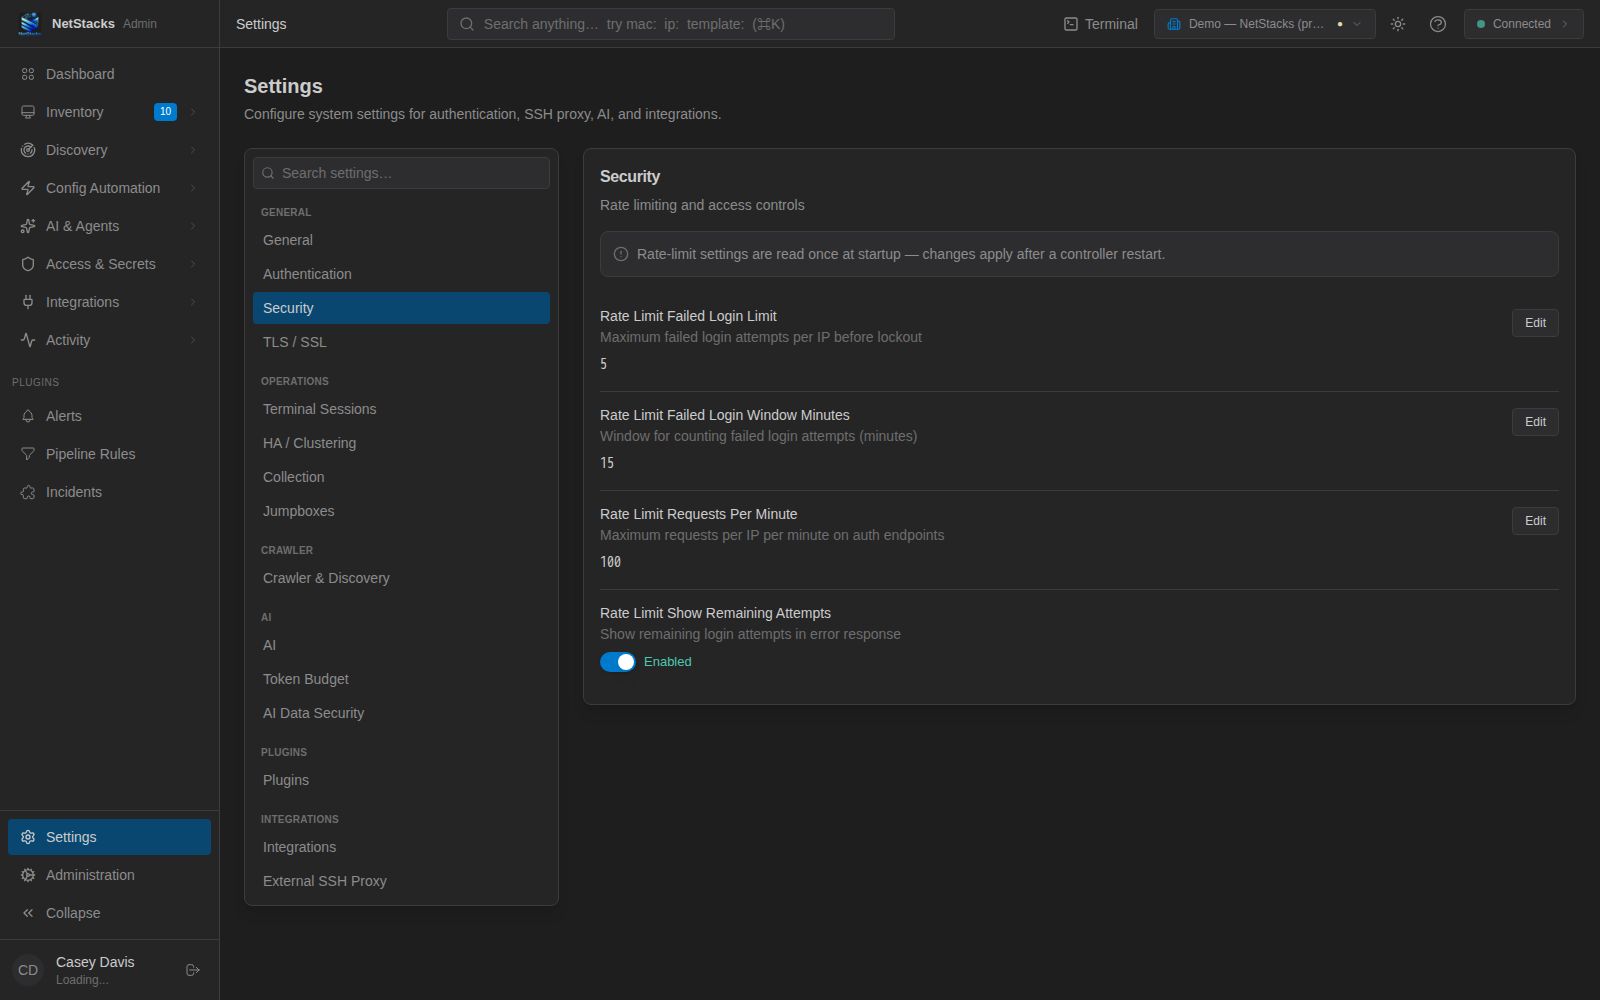
Task: Expand the AI & Agents chevron
Action: 193,226
